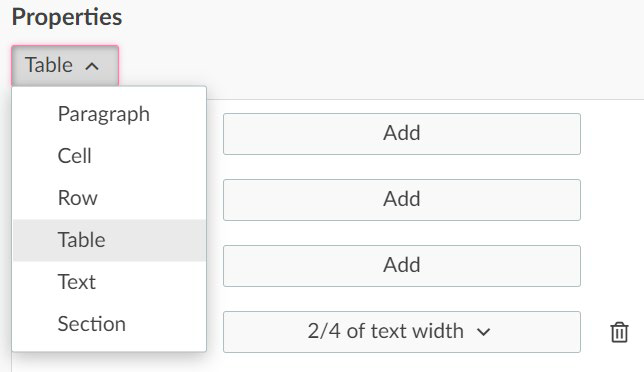Viewport: 644px width, 372px height.
Task: Click the first Add button
Action: pos(402,134)
